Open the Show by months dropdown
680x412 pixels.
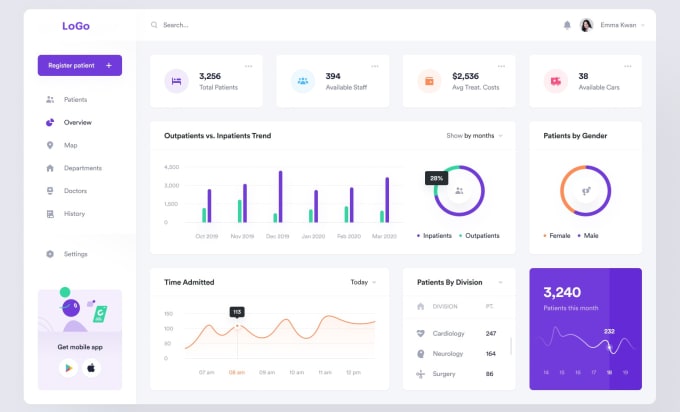coord(474,136)
